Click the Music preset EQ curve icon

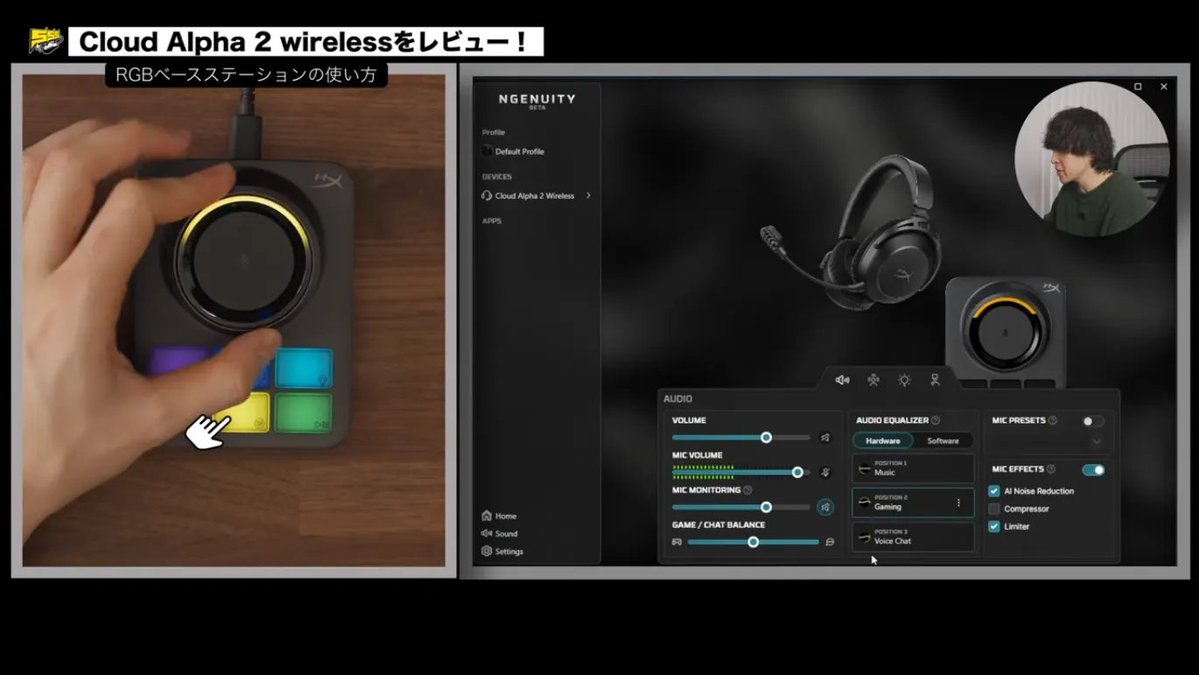click(865, 469)
